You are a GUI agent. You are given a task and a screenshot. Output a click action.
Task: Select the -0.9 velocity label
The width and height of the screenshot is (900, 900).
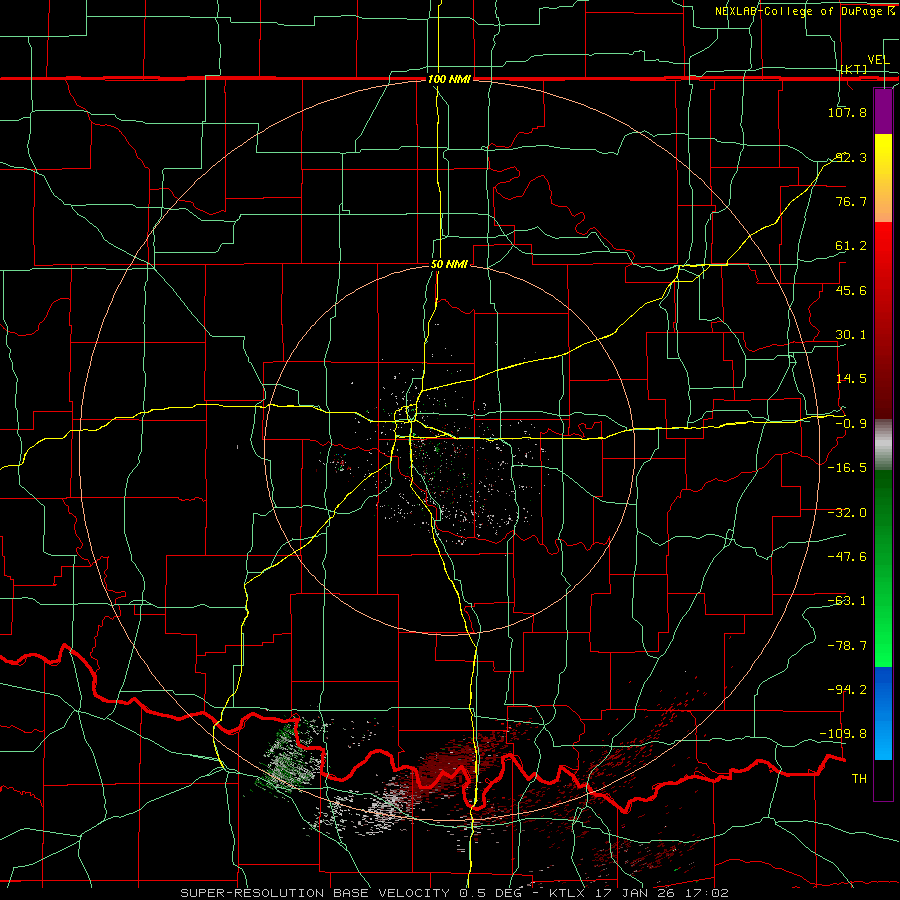click(850, 423)
